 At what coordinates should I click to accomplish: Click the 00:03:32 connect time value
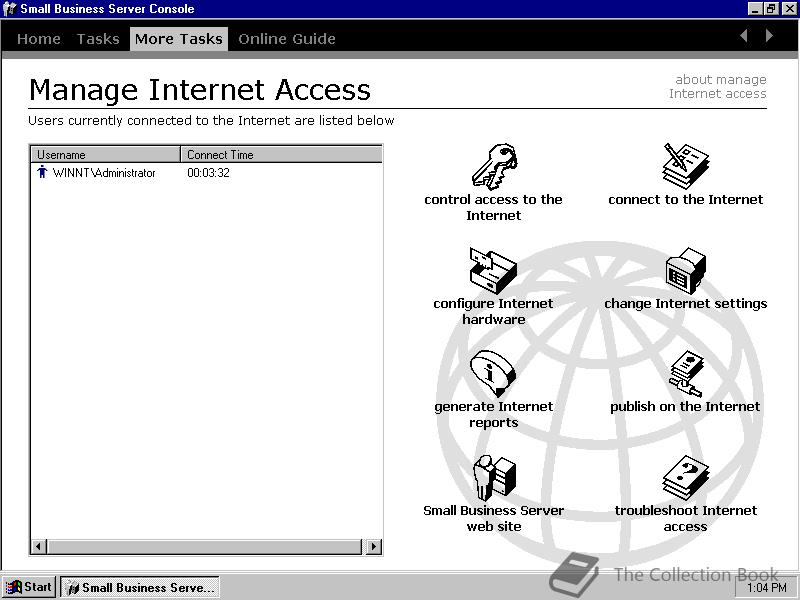pos(208,172)
